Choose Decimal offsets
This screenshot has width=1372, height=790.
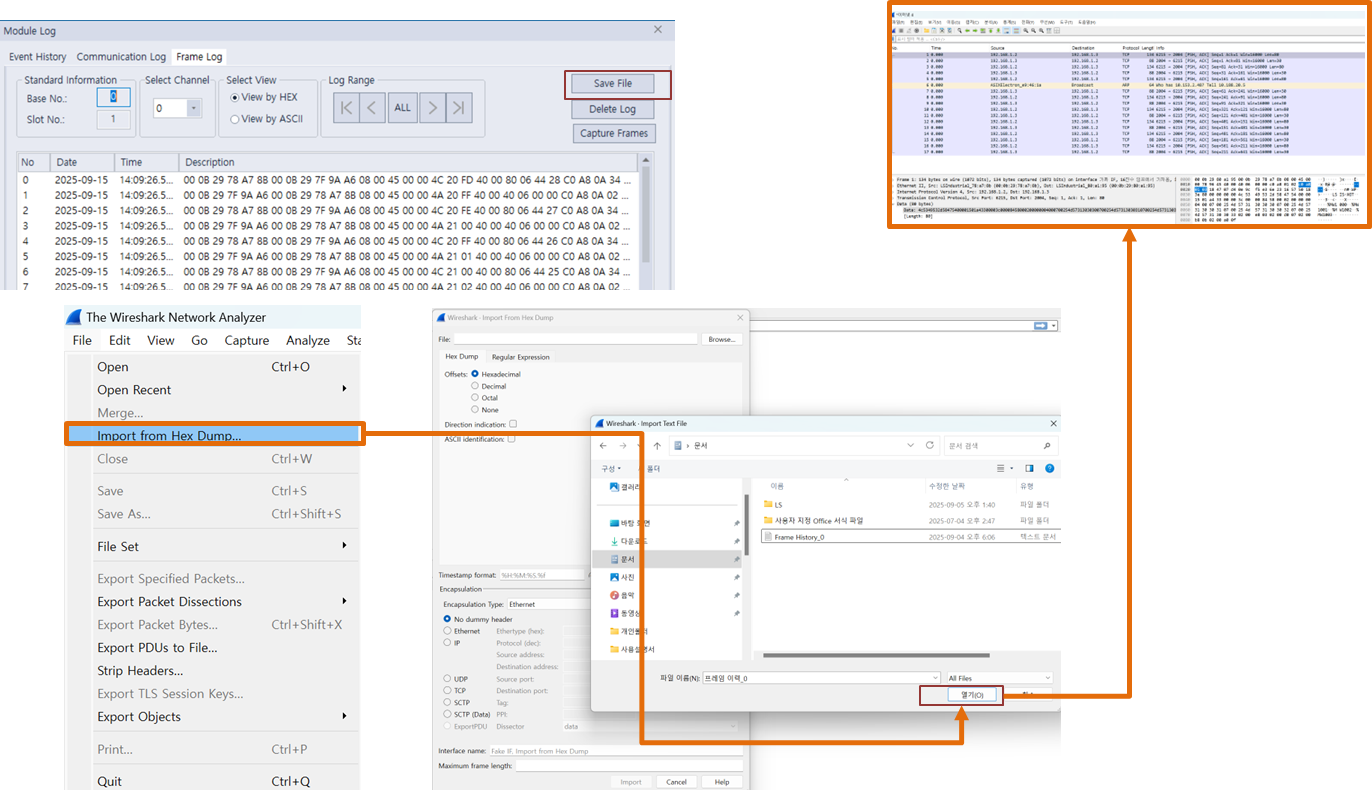tap(490, 385)
